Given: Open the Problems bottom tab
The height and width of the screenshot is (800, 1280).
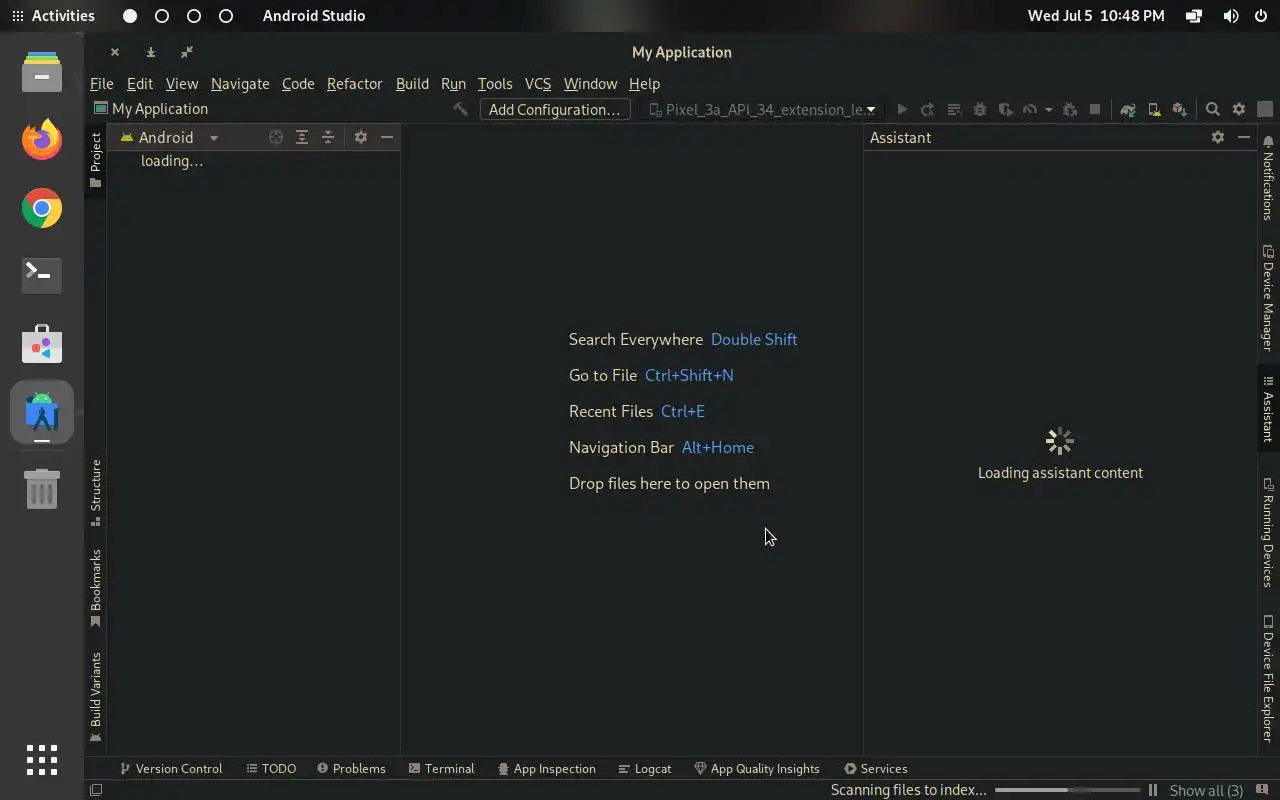Looking at the screenshot, I should point(351,768).
